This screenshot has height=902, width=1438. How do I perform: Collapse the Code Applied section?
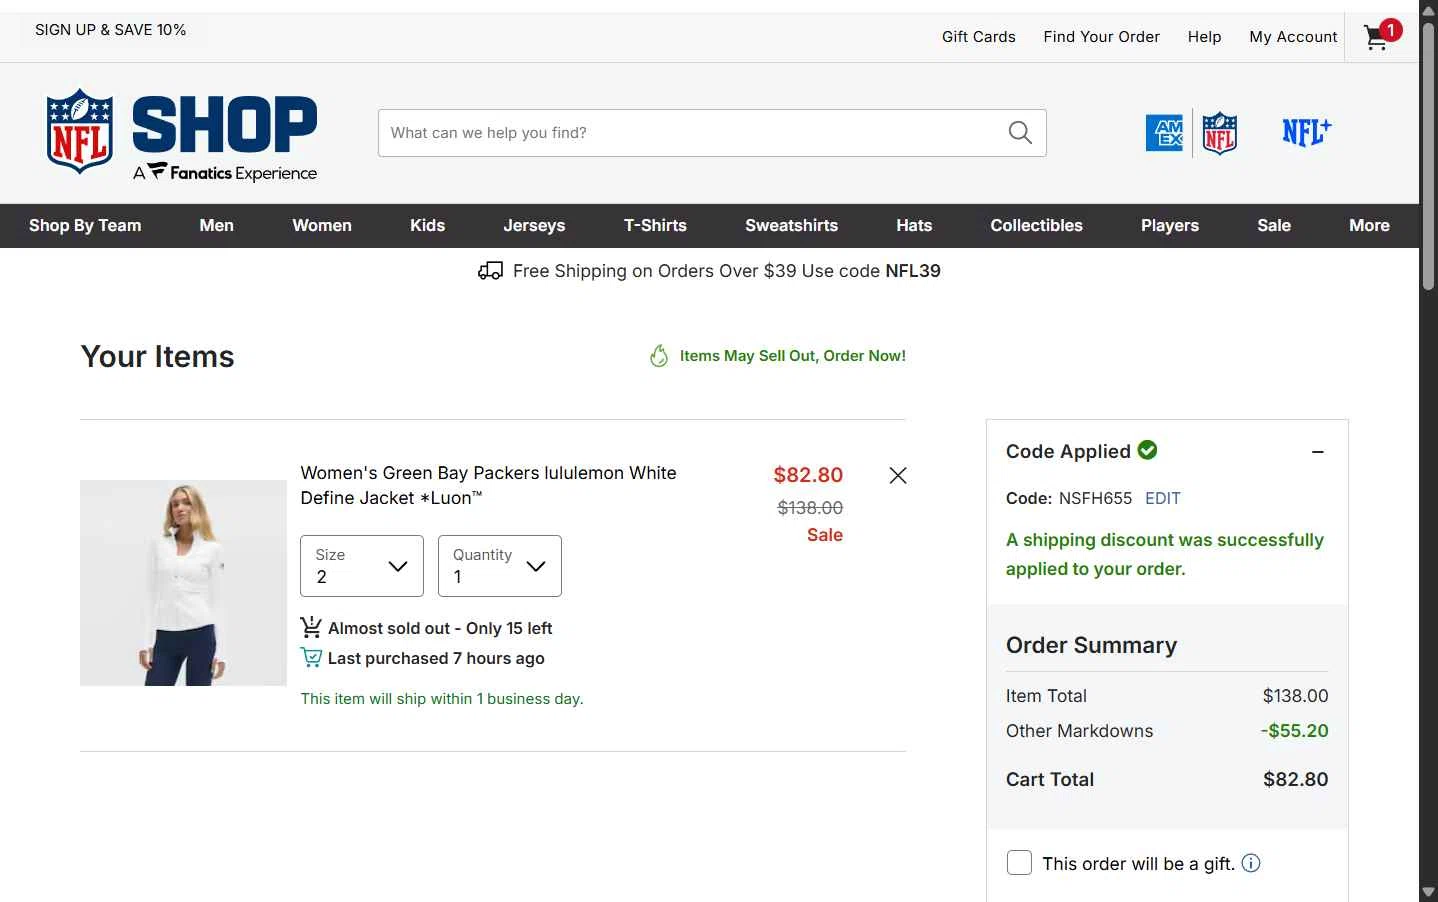(x=1318, y=452)
